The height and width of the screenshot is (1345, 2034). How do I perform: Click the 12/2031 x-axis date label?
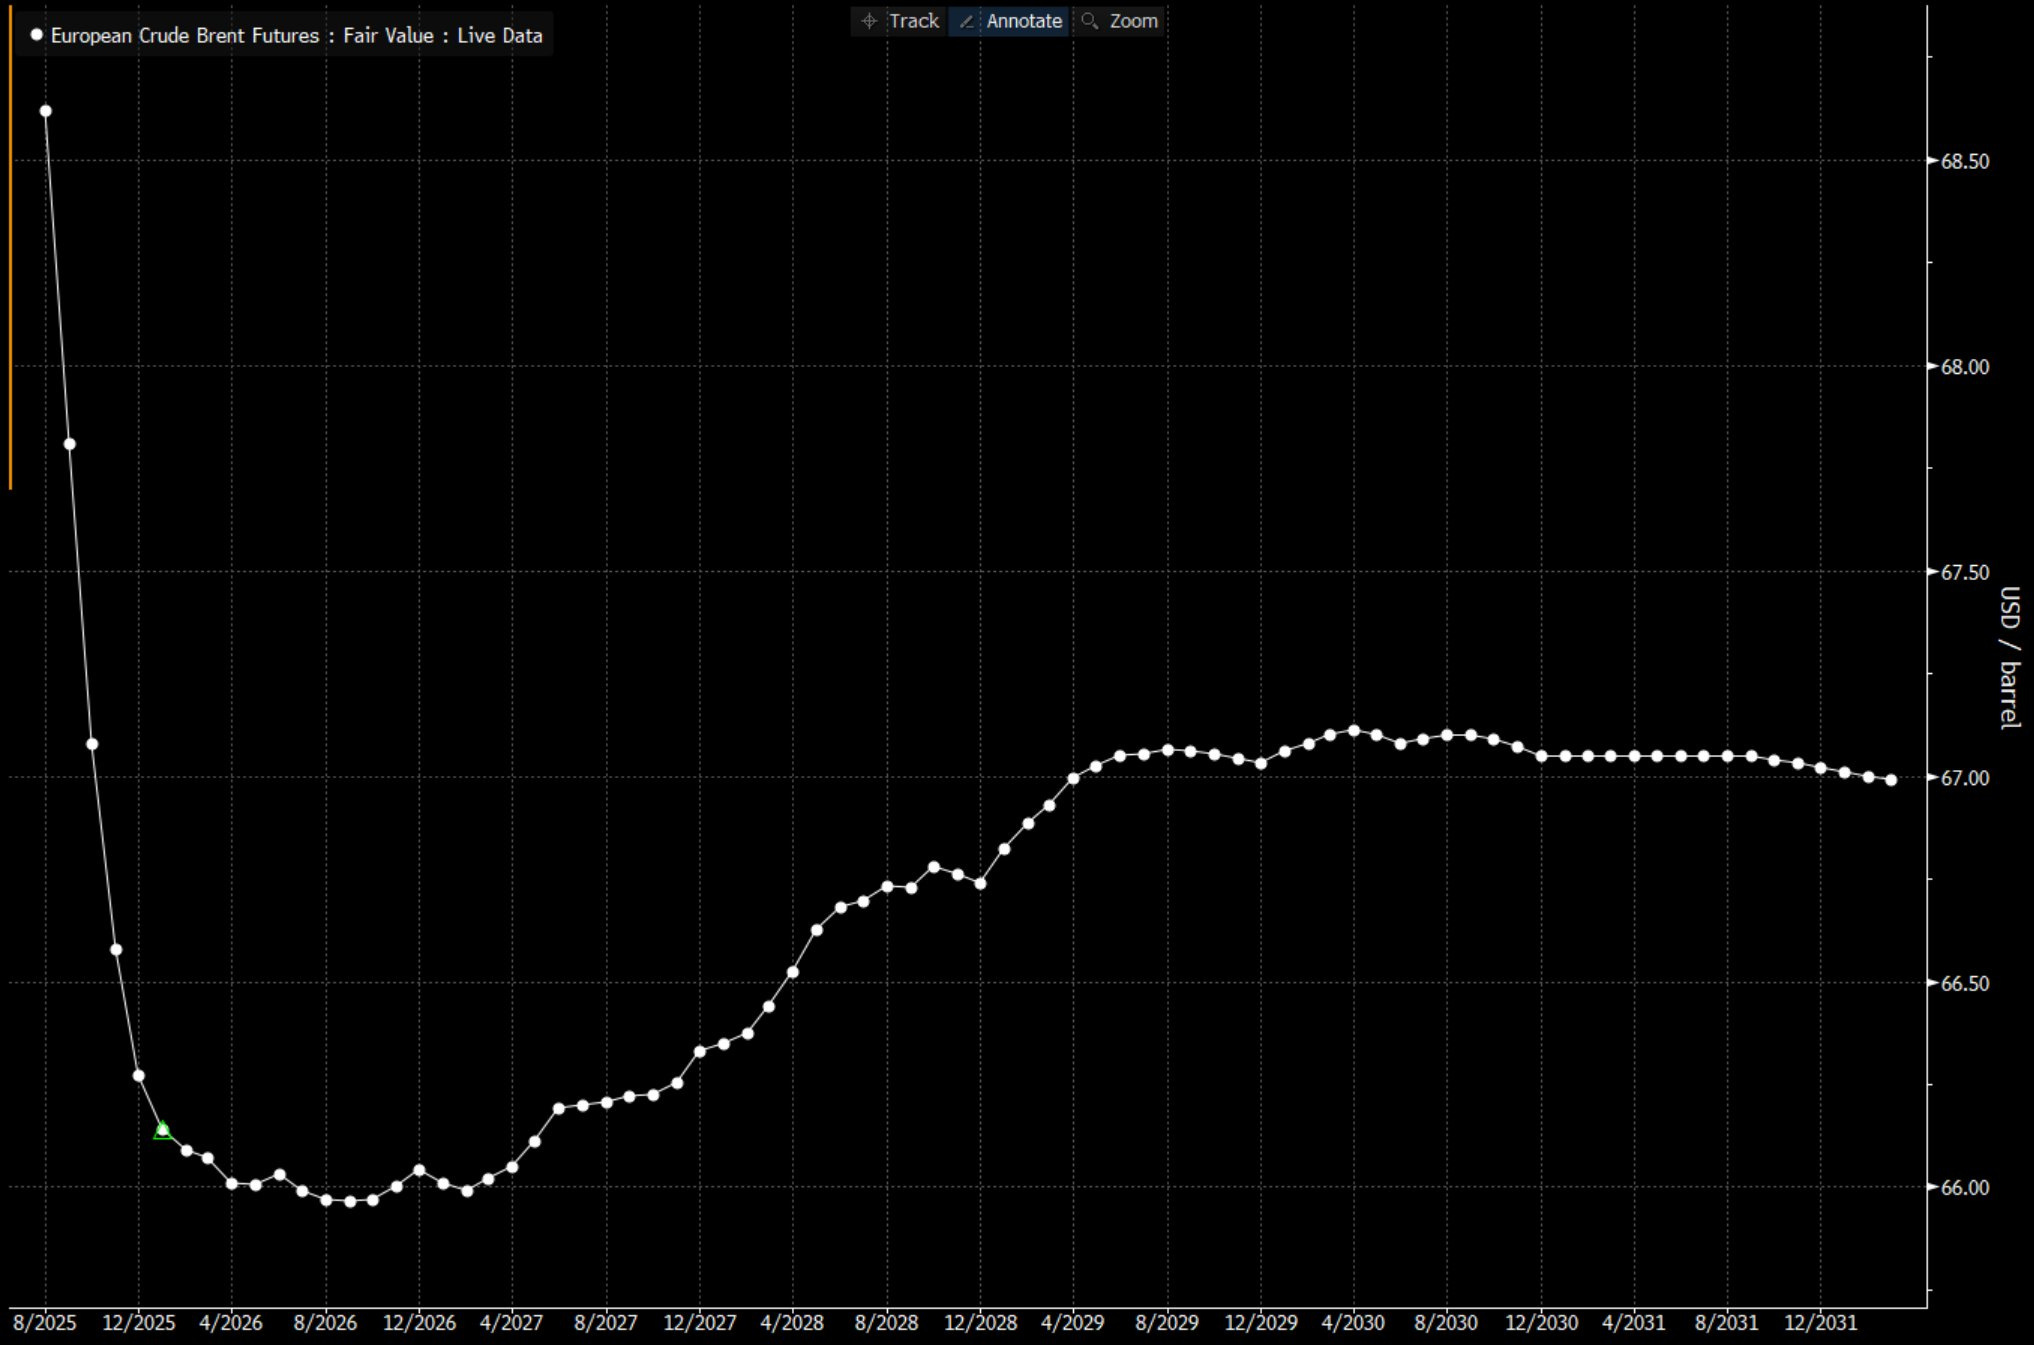click(1820, 1323)
